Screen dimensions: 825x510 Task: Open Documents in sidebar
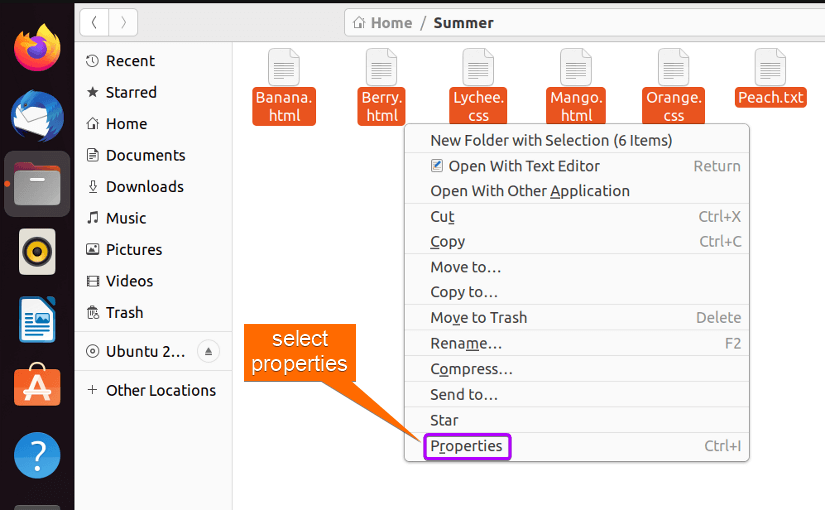point(153,156)
